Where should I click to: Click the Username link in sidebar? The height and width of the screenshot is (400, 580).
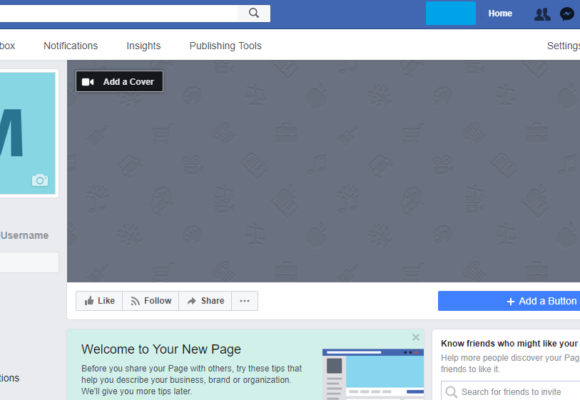pos(24,235)
